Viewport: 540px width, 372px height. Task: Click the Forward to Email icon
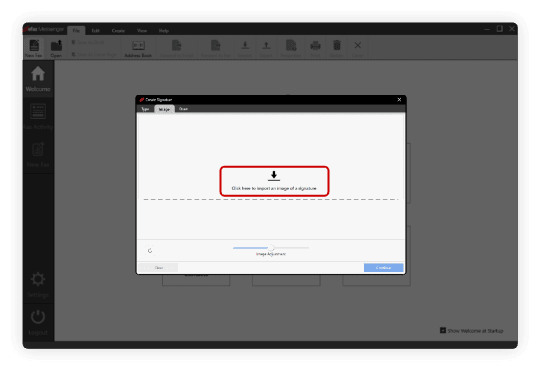(x=176, y=45)
